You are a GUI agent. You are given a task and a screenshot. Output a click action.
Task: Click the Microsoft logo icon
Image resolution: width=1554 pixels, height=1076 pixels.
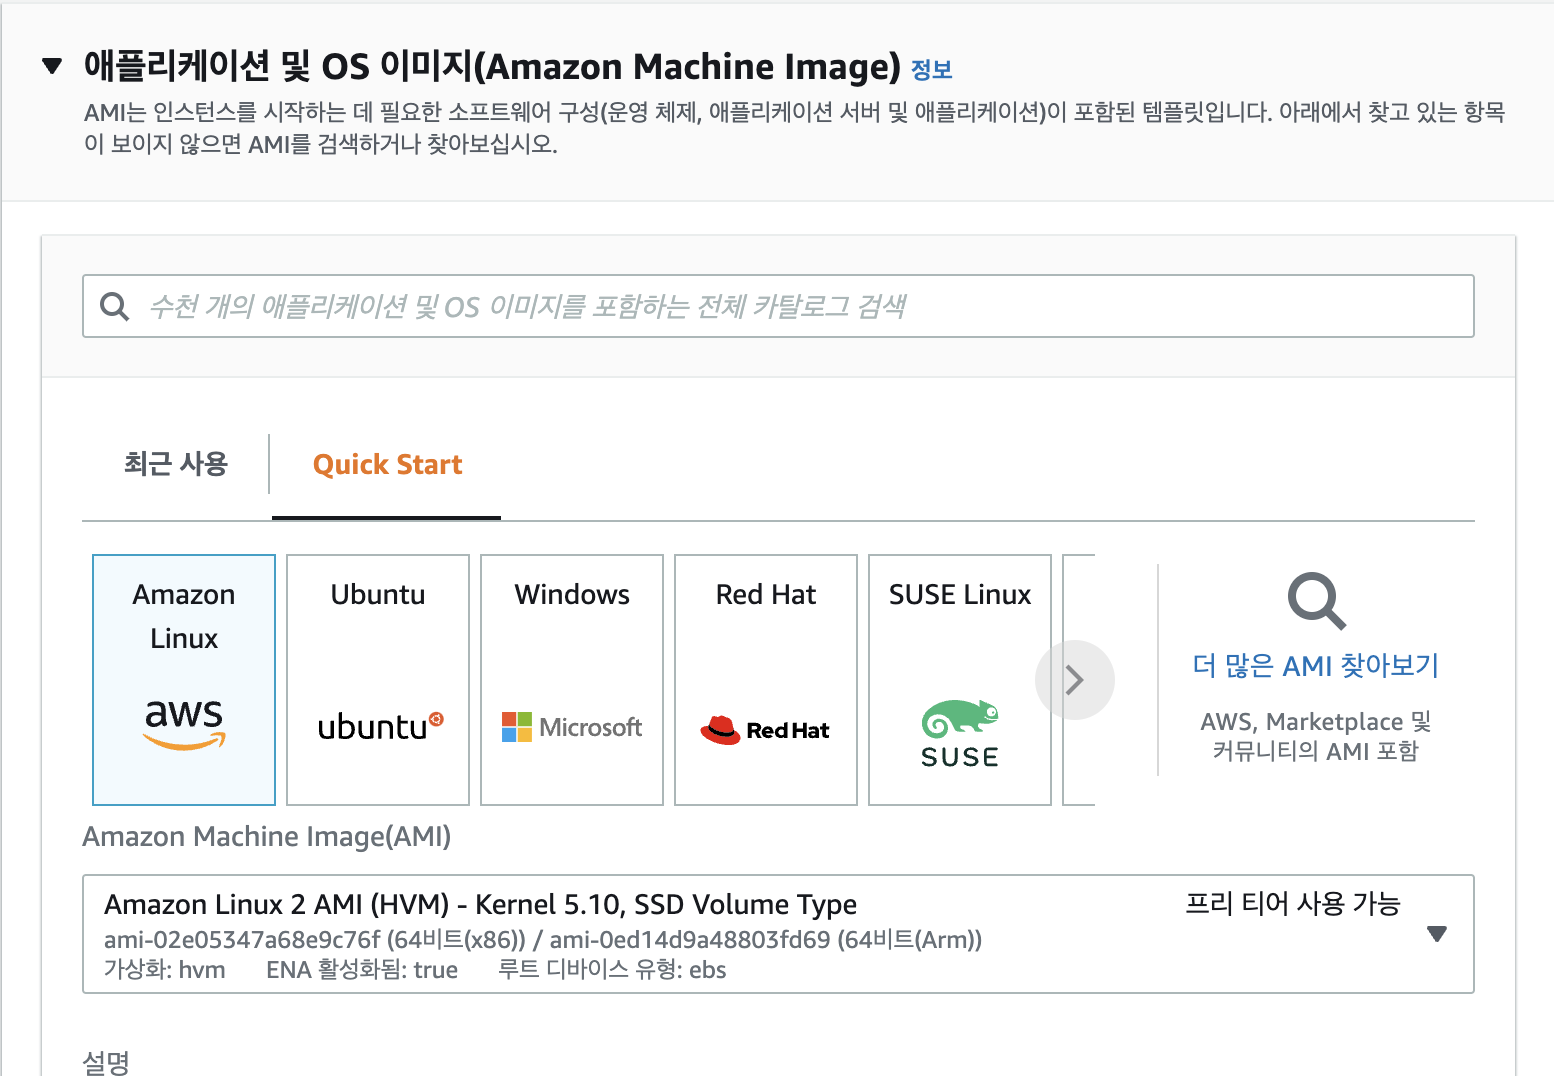(572, 727)
